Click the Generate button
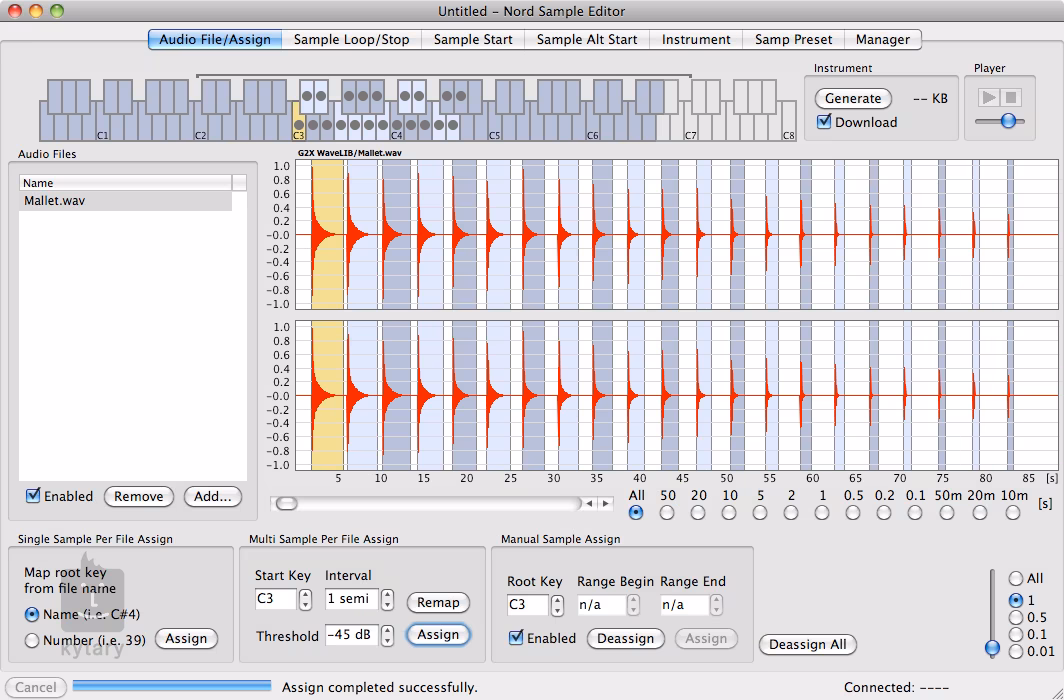The height and width of the screenshot is (700, 1064). pyautogui.click(x=853, y=98)
